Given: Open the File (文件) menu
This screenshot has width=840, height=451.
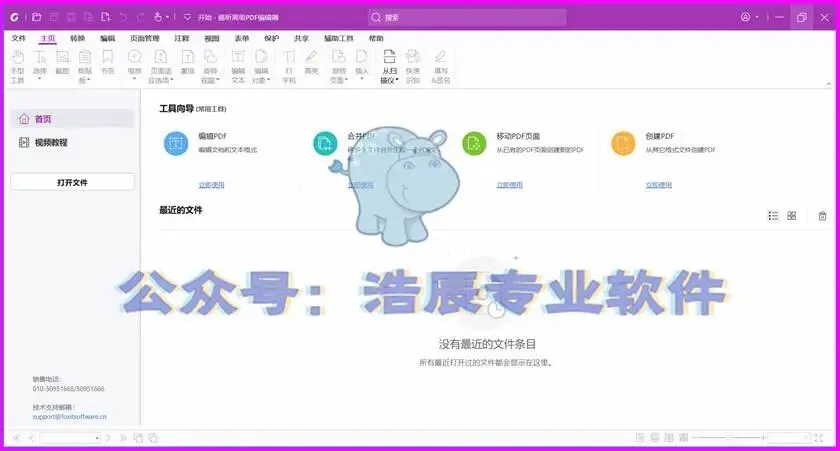Looking at the screenshot, I should (19, 39).
